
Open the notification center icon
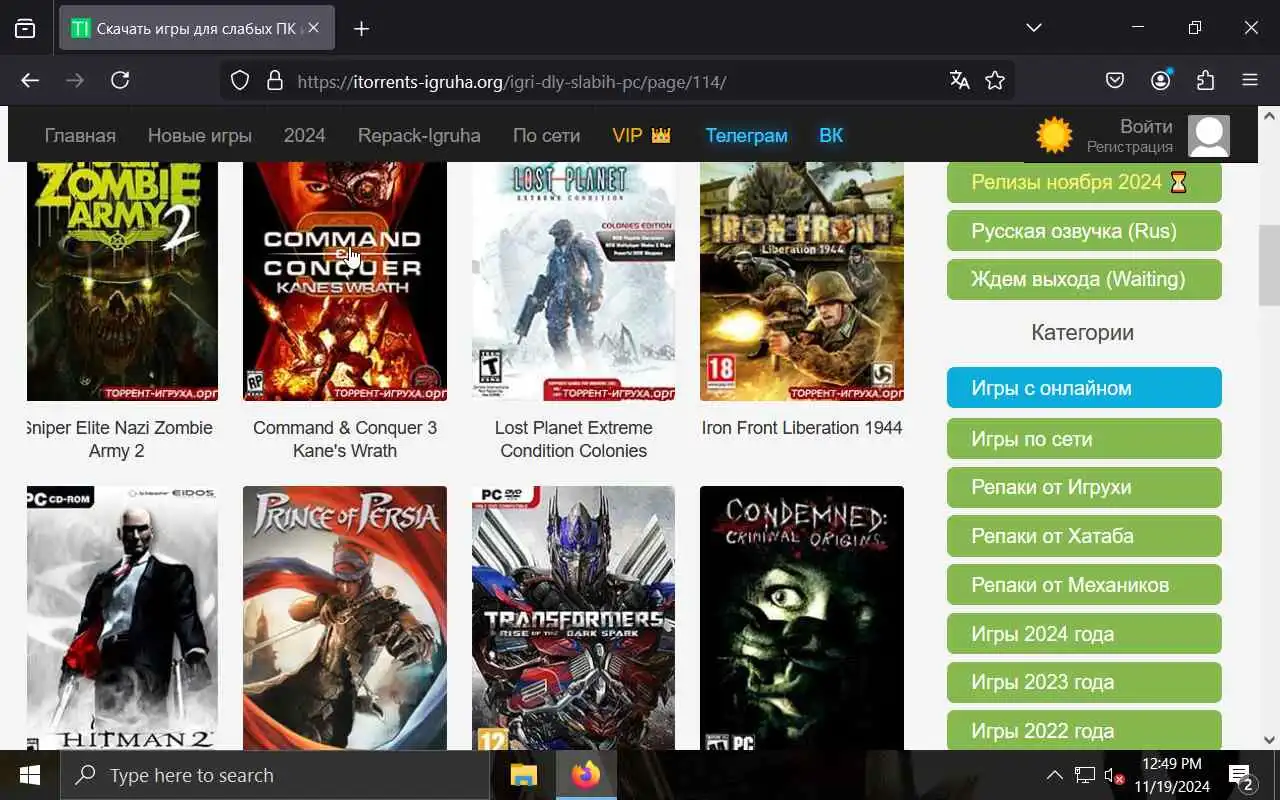coord(1242,776)
